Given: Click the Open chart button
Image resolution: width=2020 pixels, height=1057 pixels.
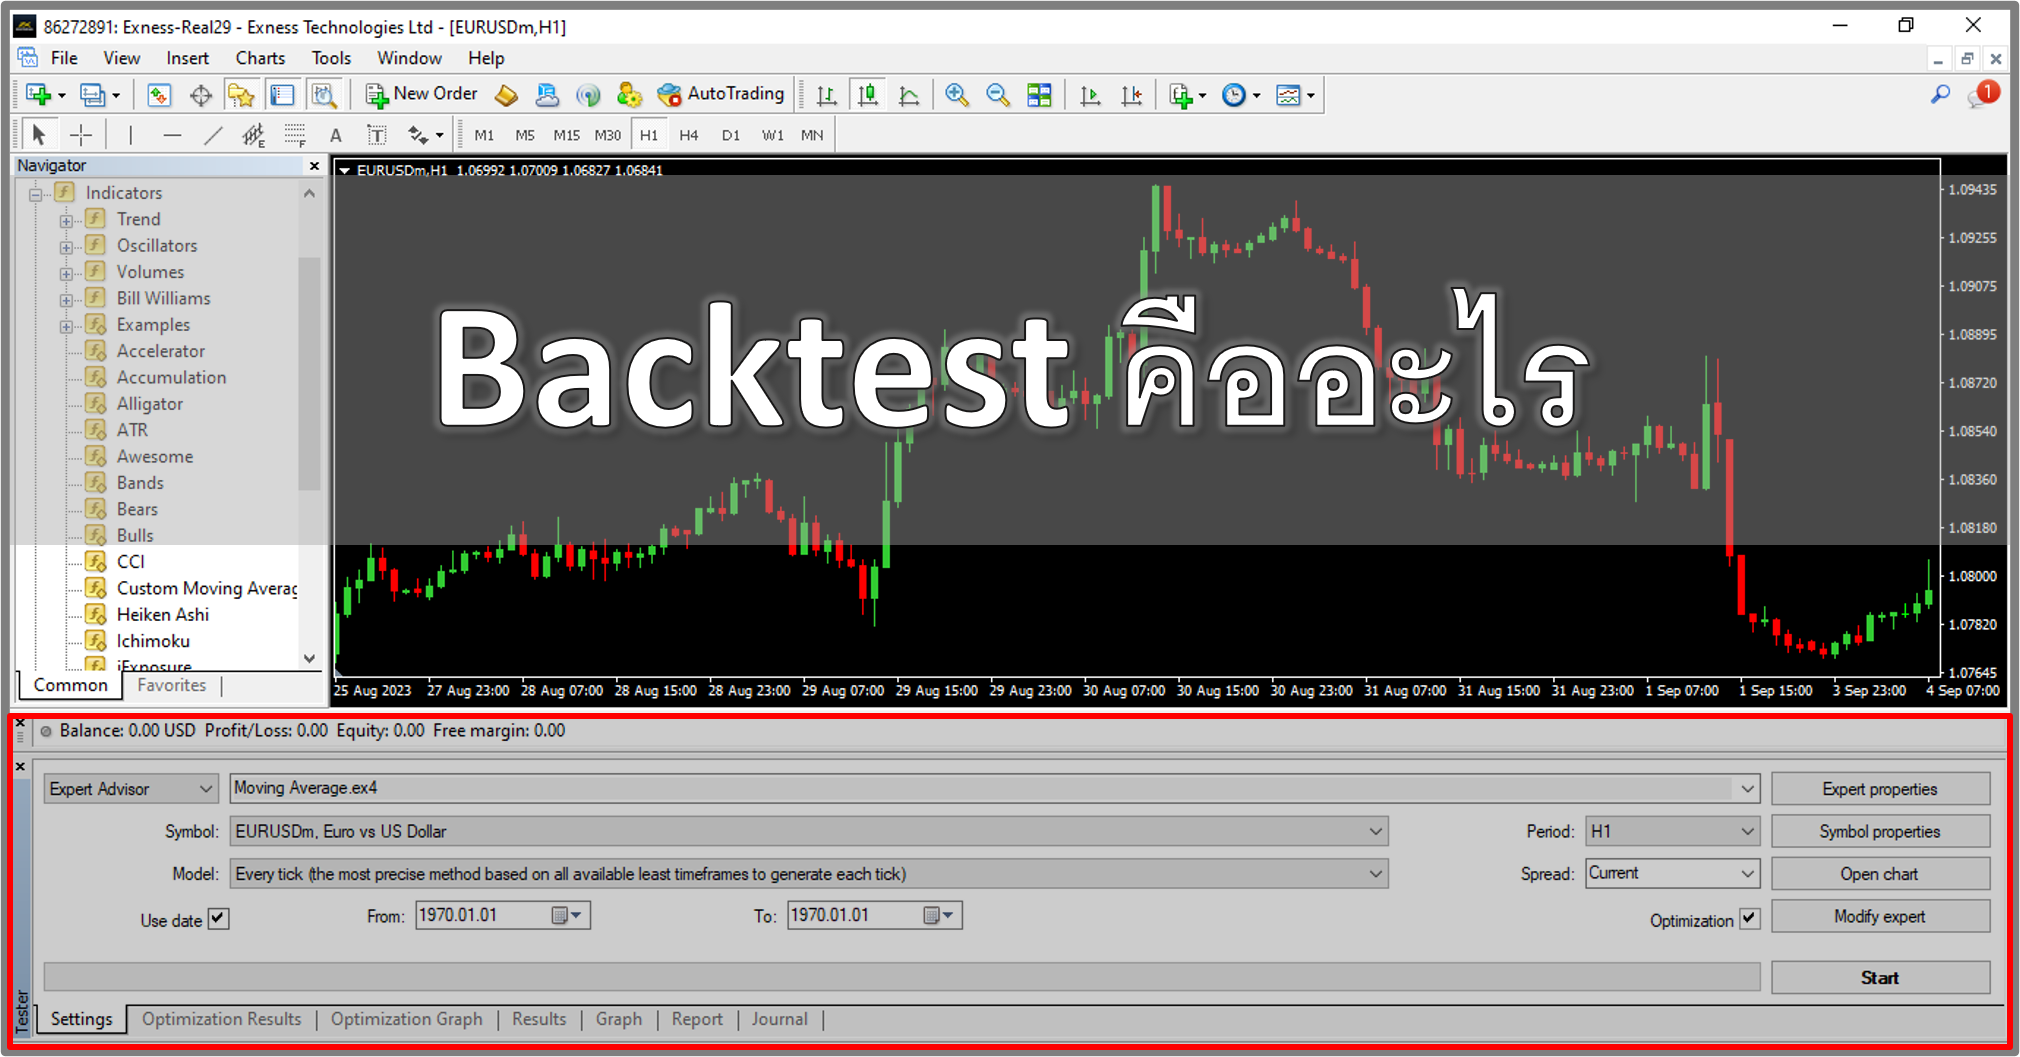Looking at the screenshot, I should pyautogui.click(x=1880, y=874).
